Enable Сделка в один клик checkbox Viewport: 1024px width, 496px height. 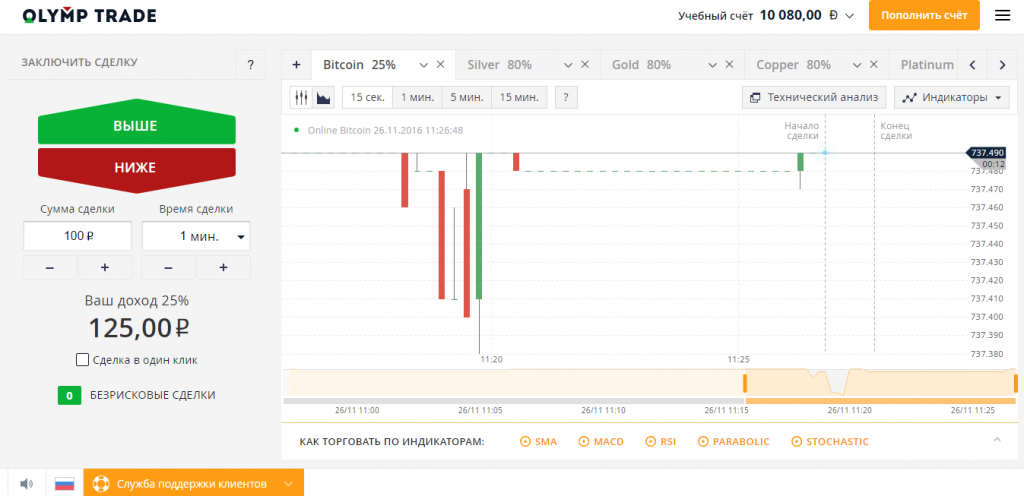point(82,360)
